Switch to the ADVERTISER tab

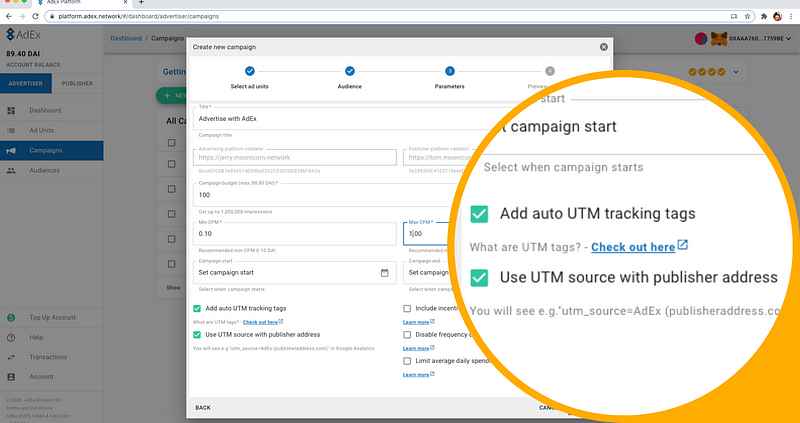tap(26, 83)
